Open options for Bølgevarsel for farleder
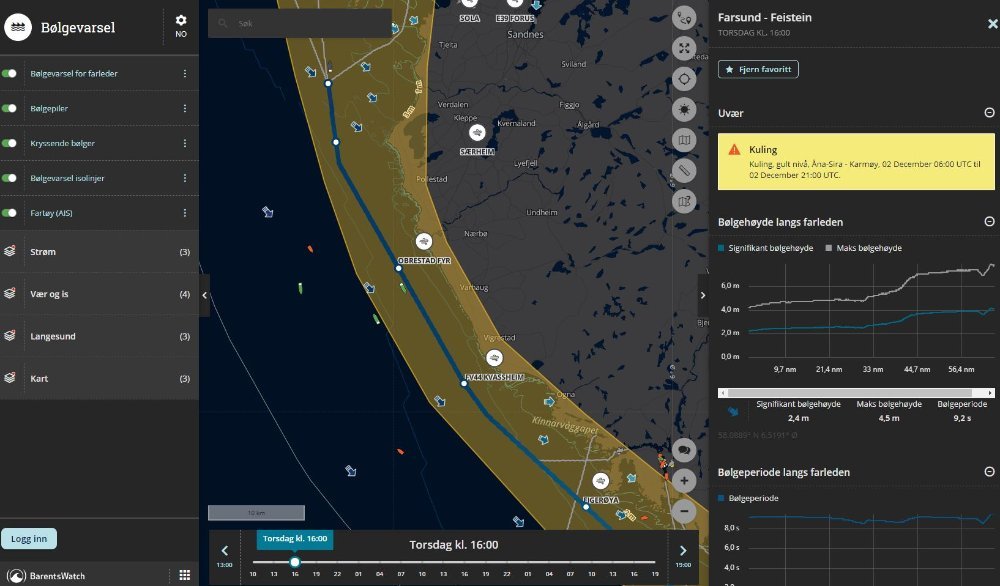Screen dimensions: 1000x586 (x=185, y=73)
